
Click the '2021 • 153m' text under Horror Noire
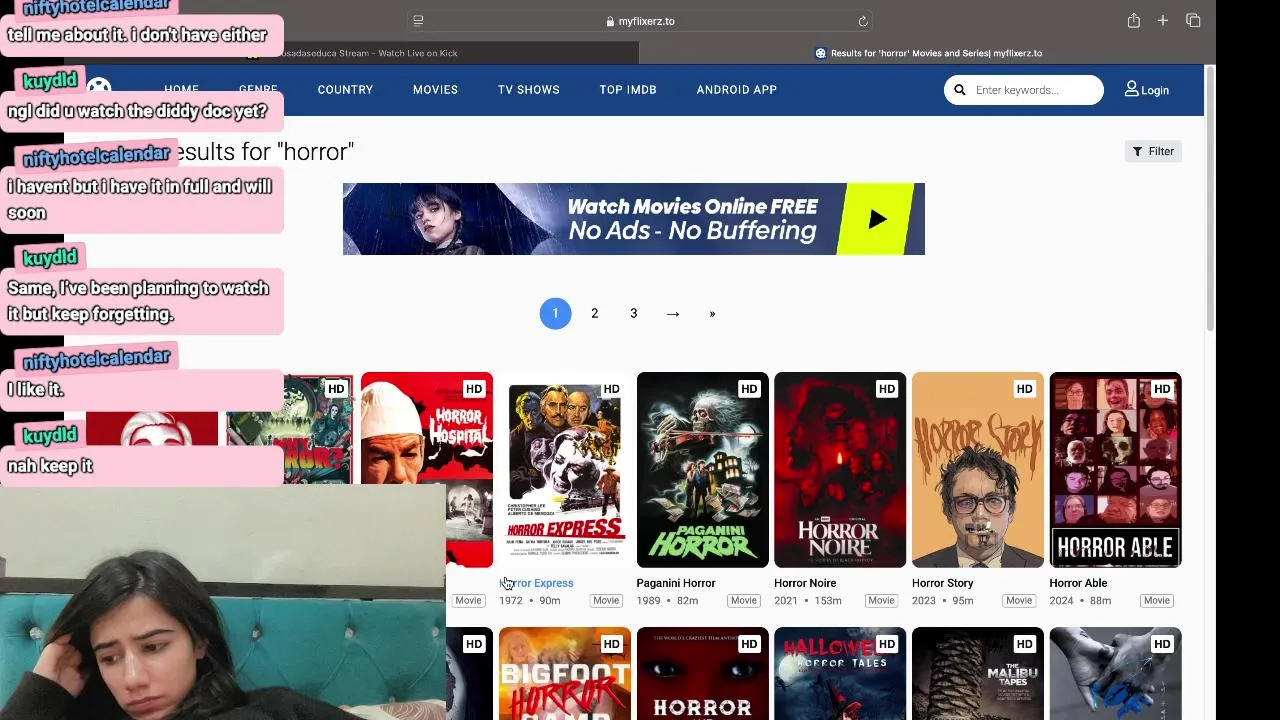tap(808, 601)
